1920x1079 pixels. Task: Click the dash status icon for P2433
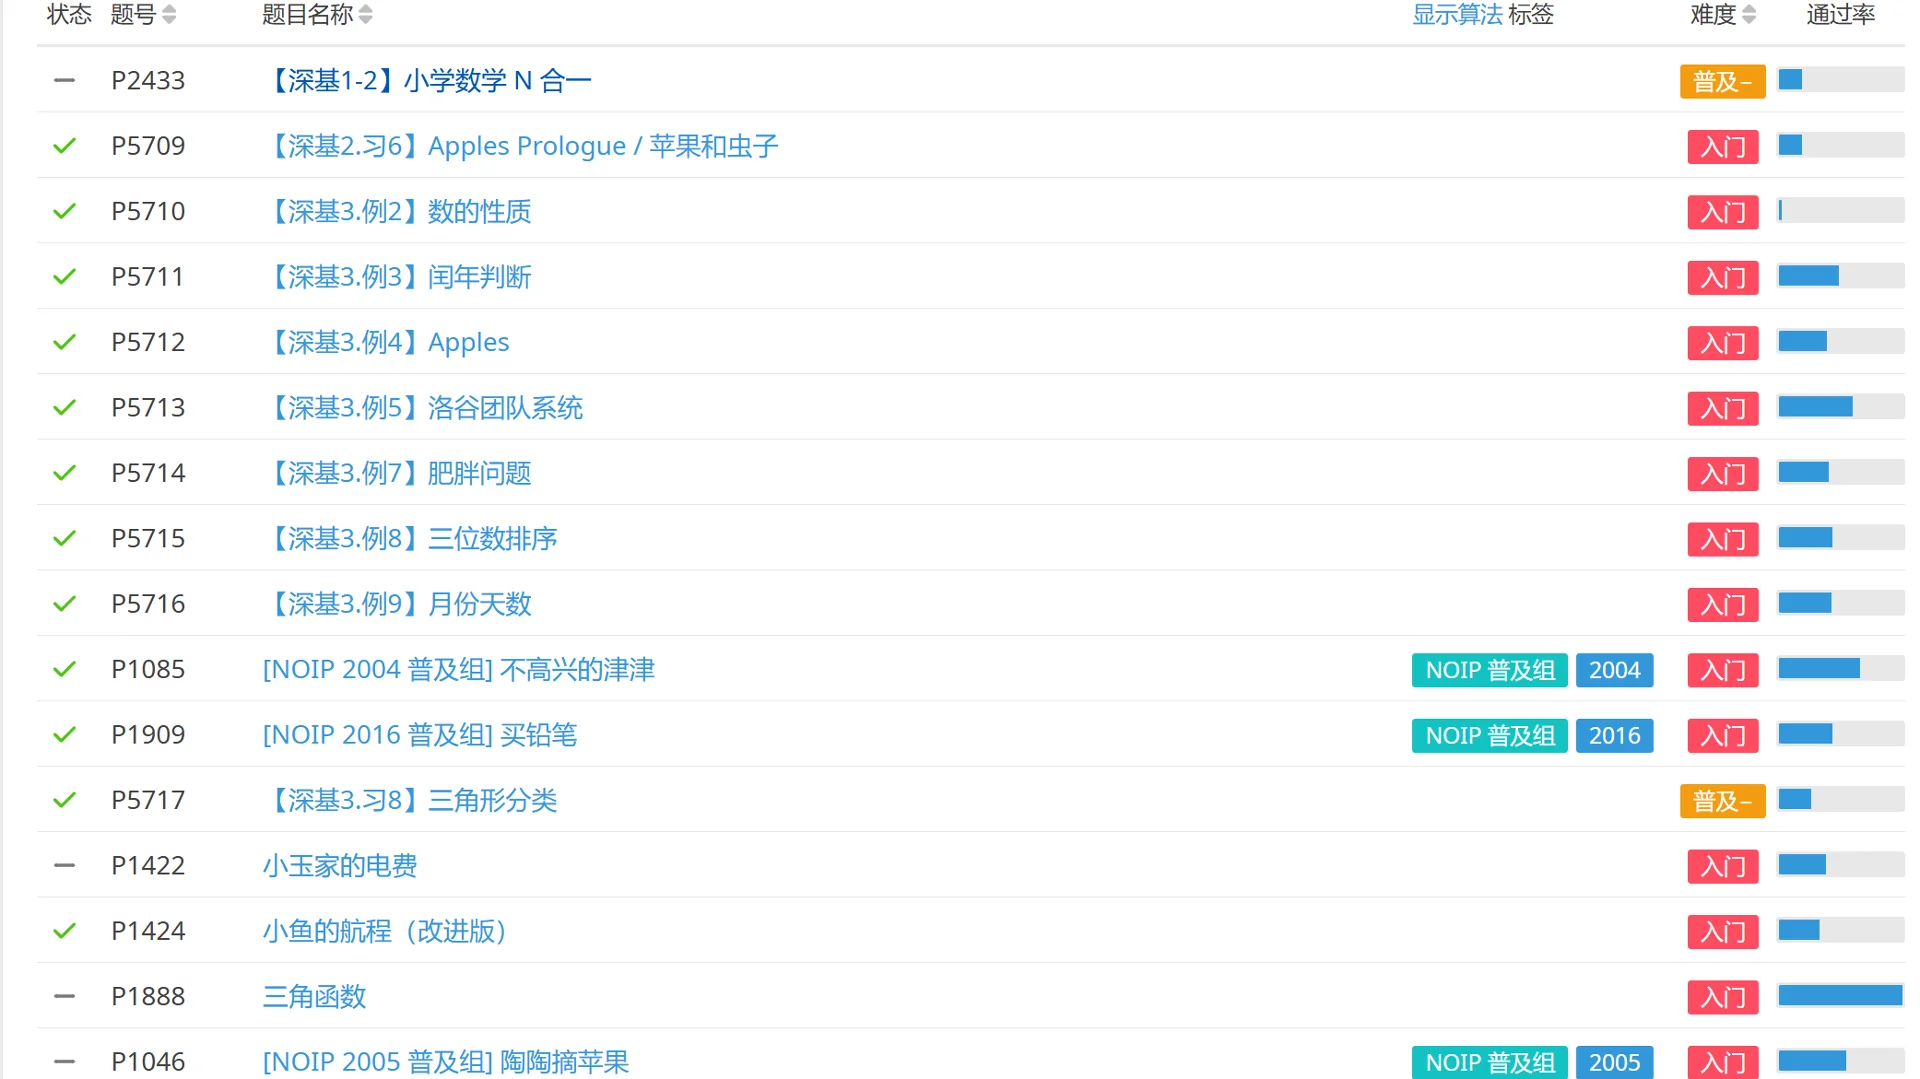[65, 81]
